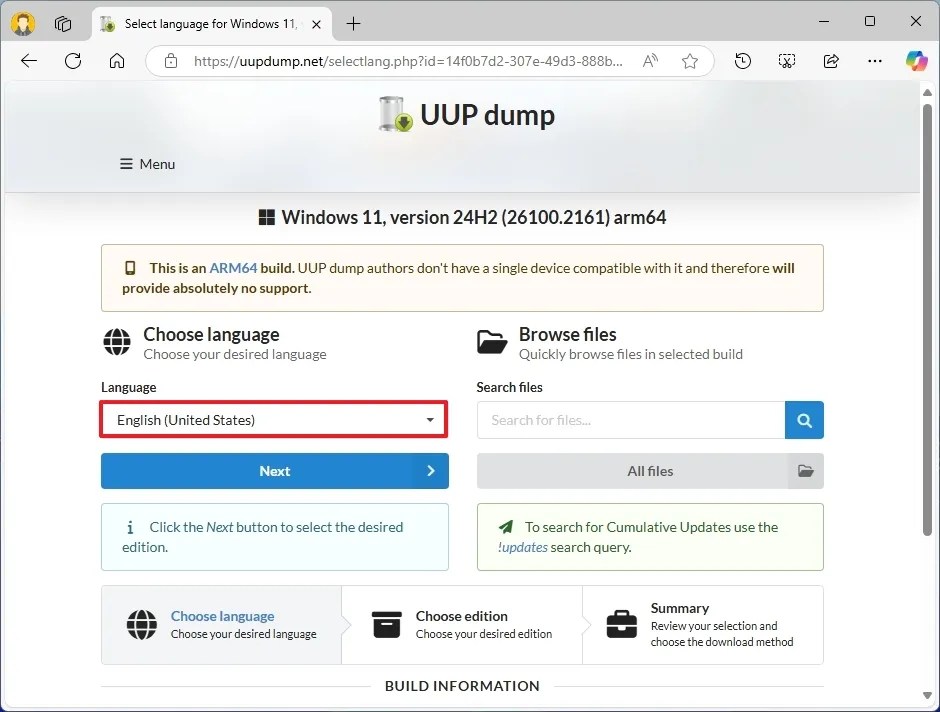Open the Language selection dropdown

[x=273, y=420]
